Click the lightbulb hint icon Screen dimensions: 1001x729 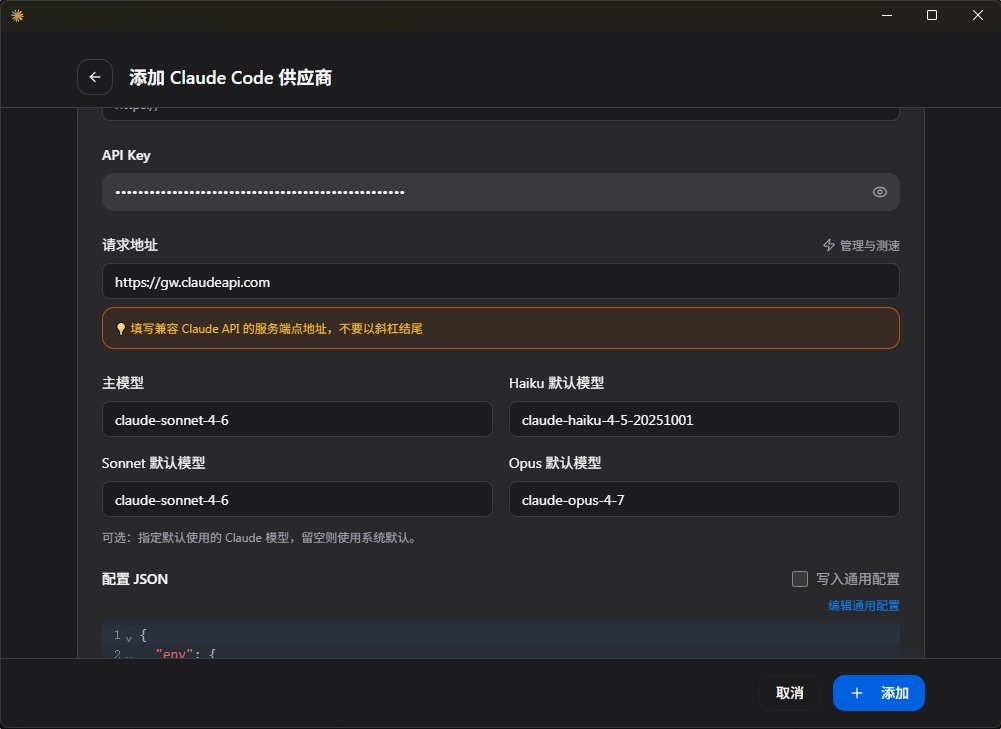tap(121, 329)
